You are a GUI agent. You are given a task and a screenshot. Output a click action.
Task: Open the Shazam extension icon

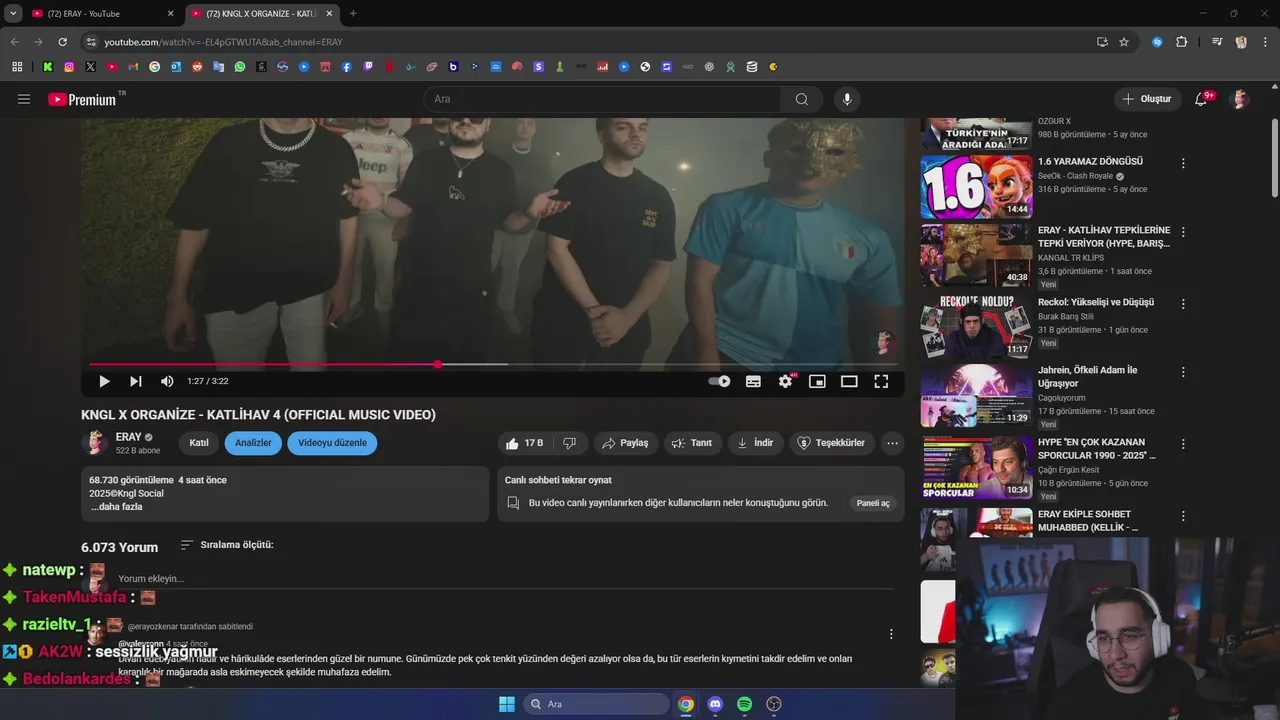[1157, 42]
